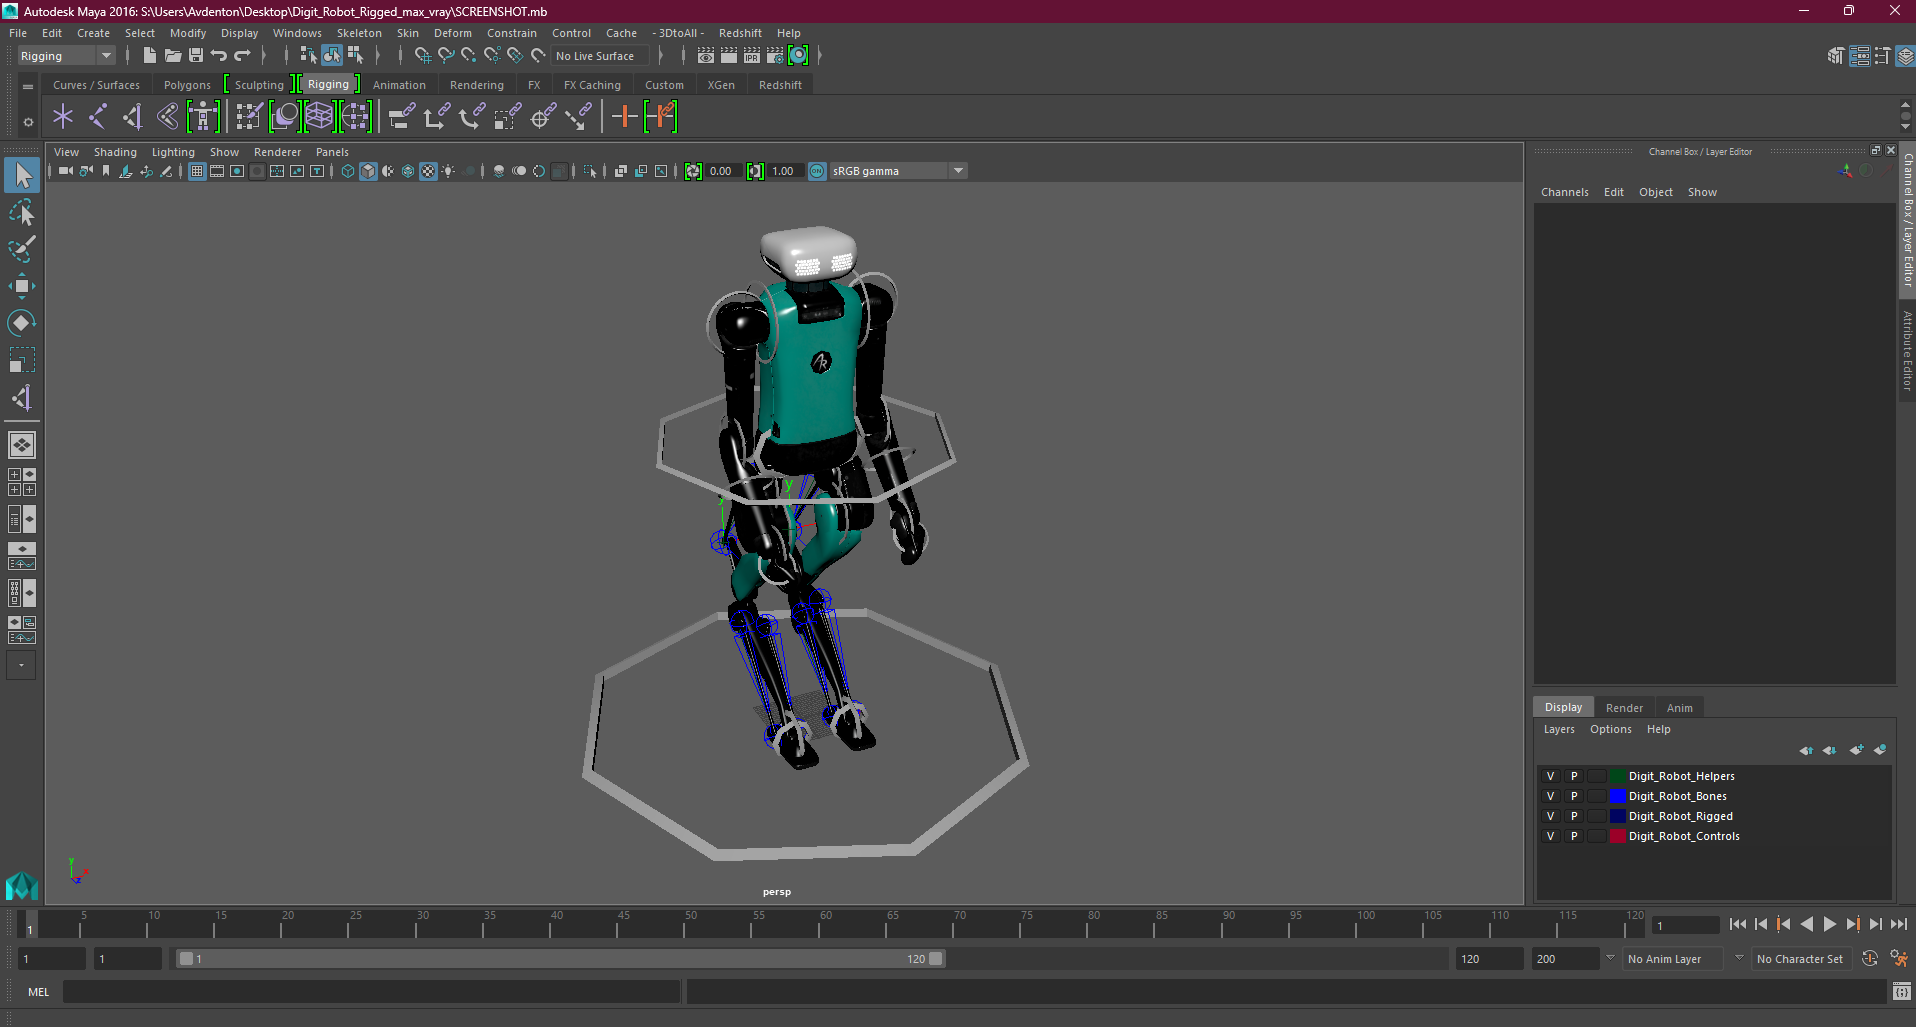Viewport: 1916px width, 1027px height.
Task: Choose the Rotate tool in toolbox
Action: (22, 323)
